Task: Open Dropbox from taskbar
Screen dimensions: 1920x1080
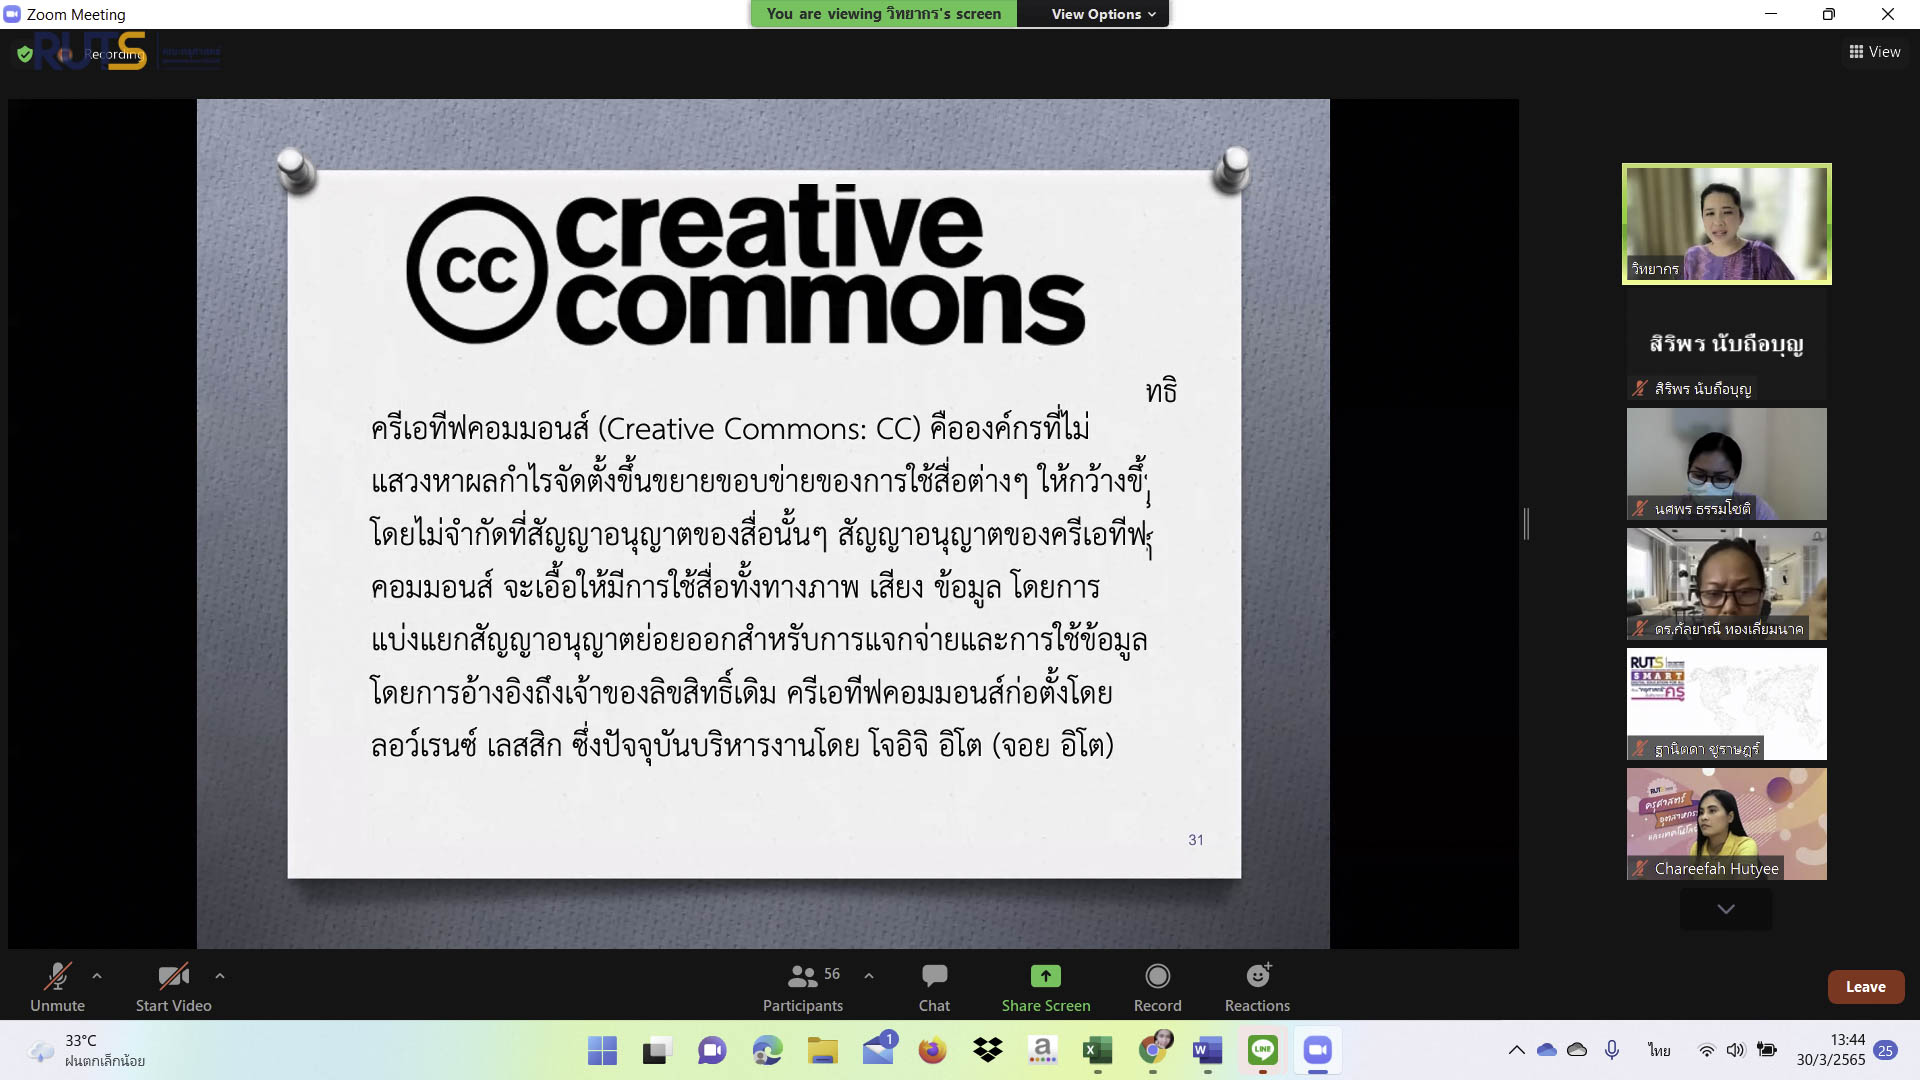Action: click(987, 1051)
